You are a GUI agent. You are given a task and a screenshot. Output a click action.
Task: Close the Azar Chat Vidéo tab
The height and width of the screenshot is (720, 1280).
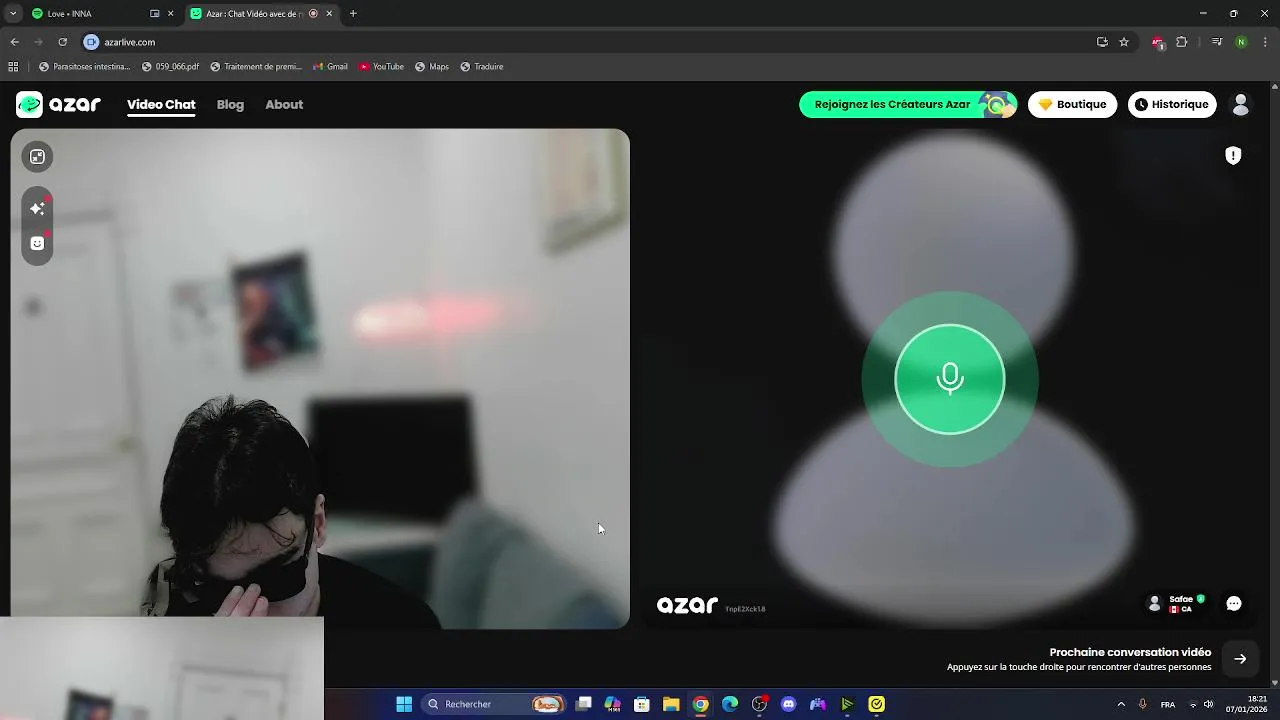point(329,14)
